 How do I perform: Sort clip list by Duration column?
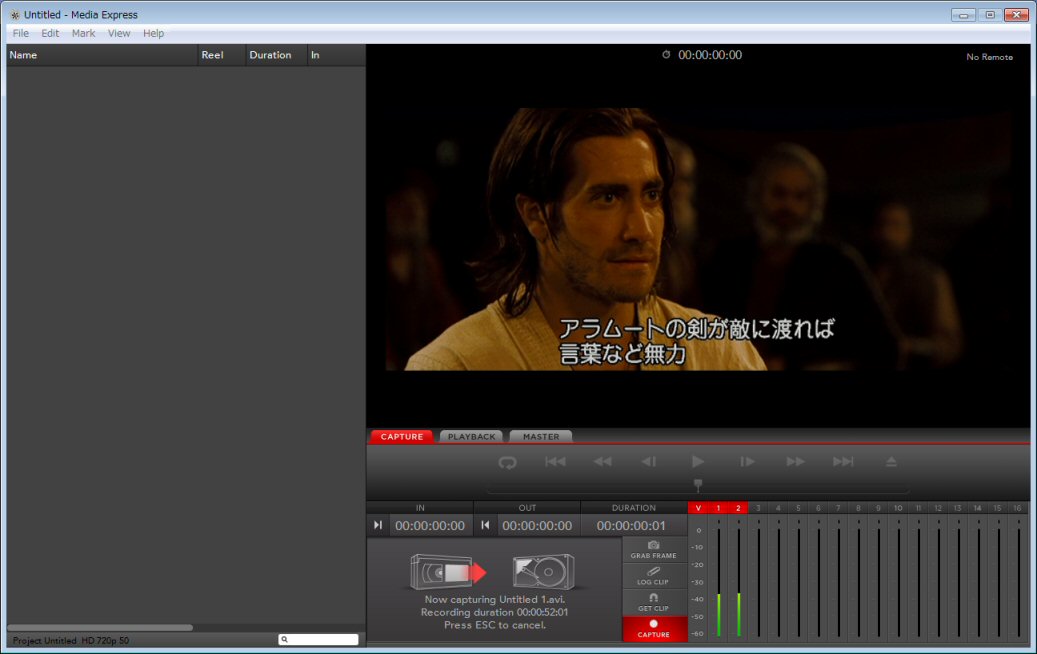[x=276, y=55]
